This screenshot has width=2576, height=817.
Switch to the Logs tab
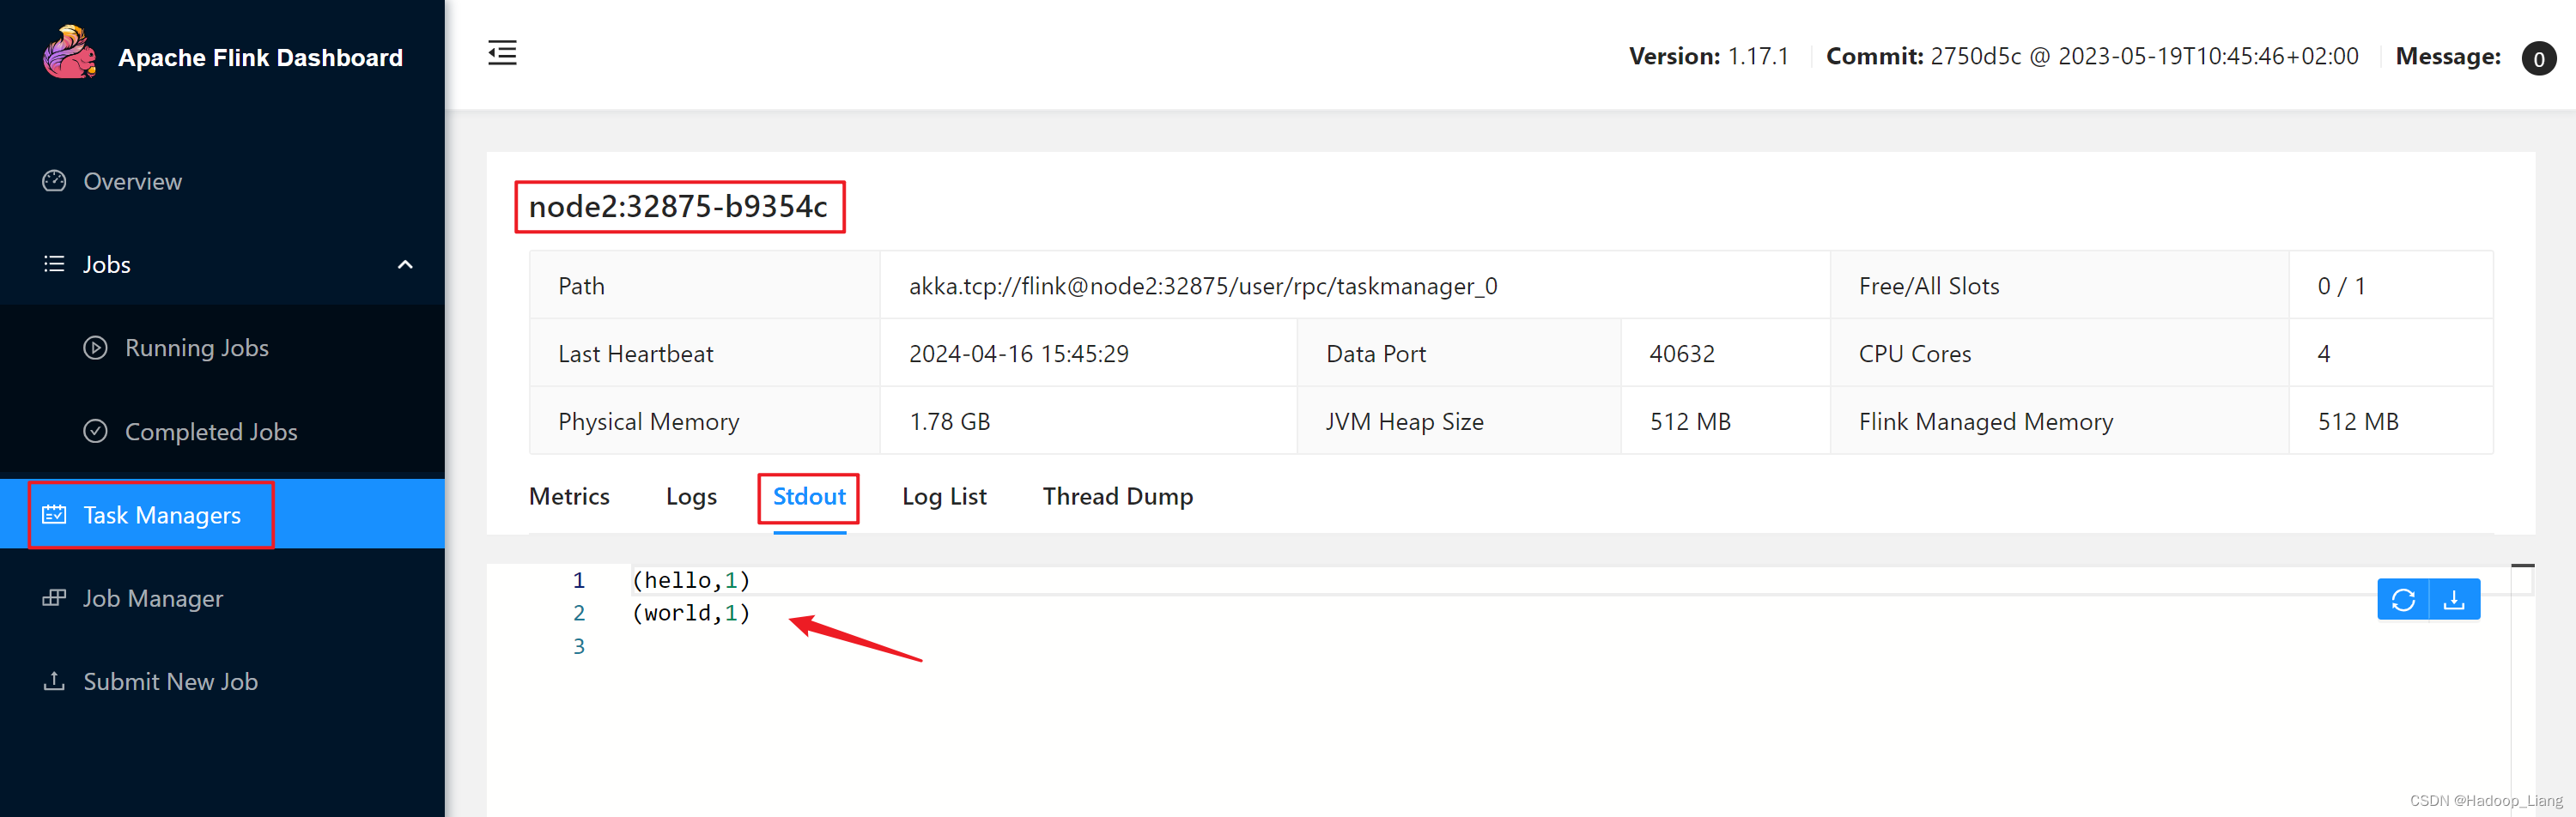tap(691, 496)
